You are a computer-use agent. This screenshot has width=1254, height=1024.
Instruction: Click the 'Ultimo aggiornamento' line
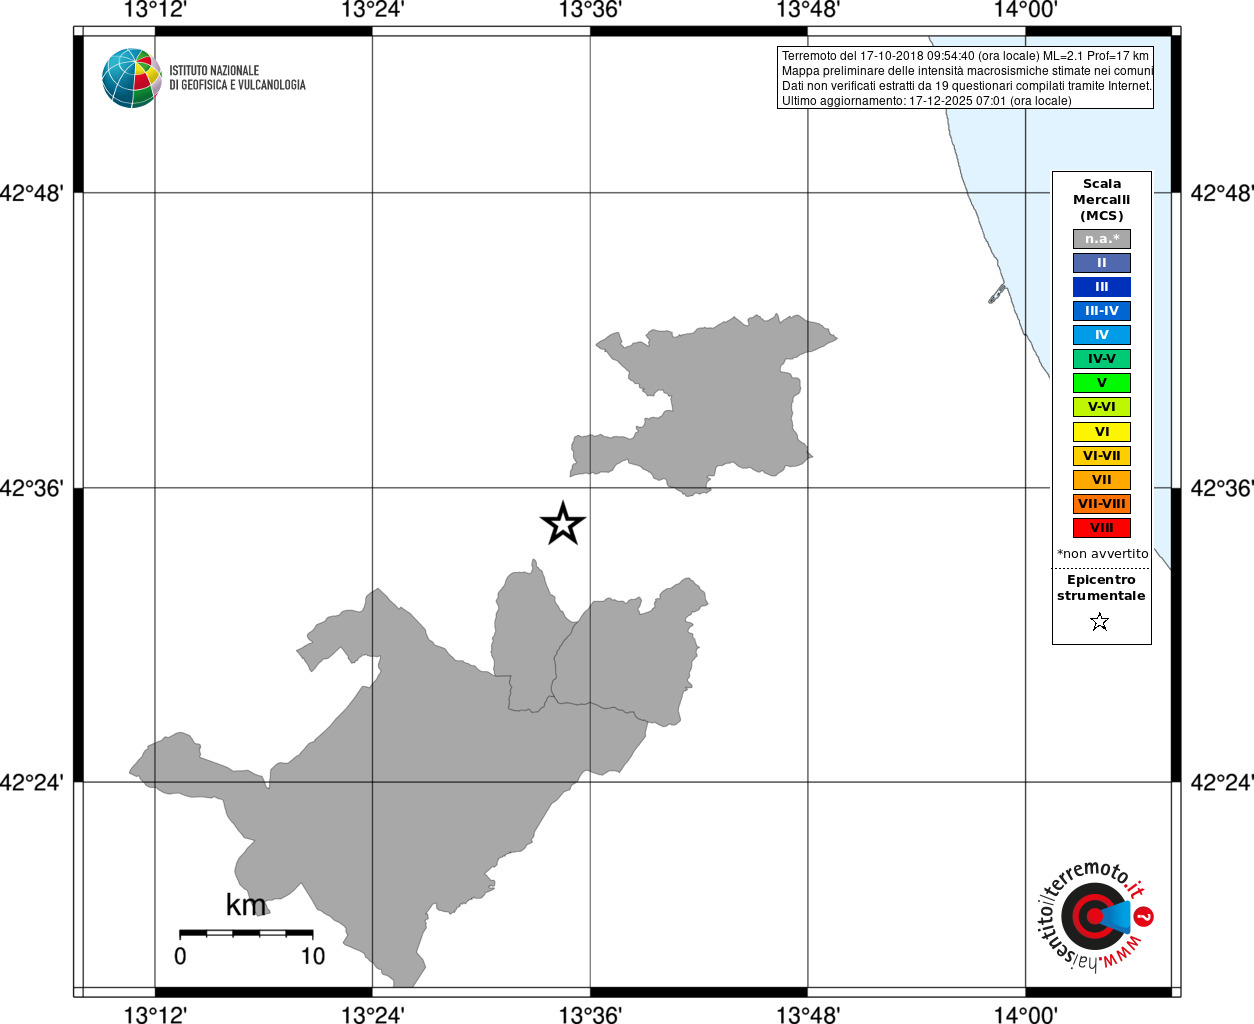coord(926,101)
